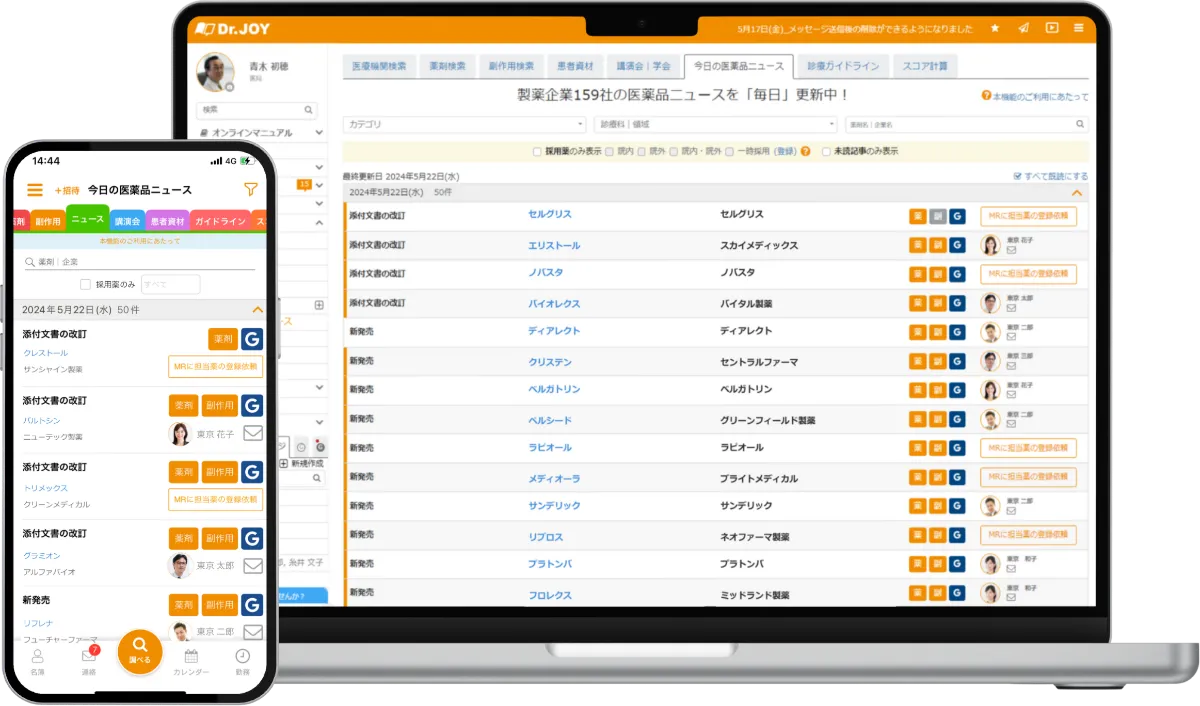Click the 副 icon in ペルシード row
Viewport: 1200px width, 706px height.
937,419
